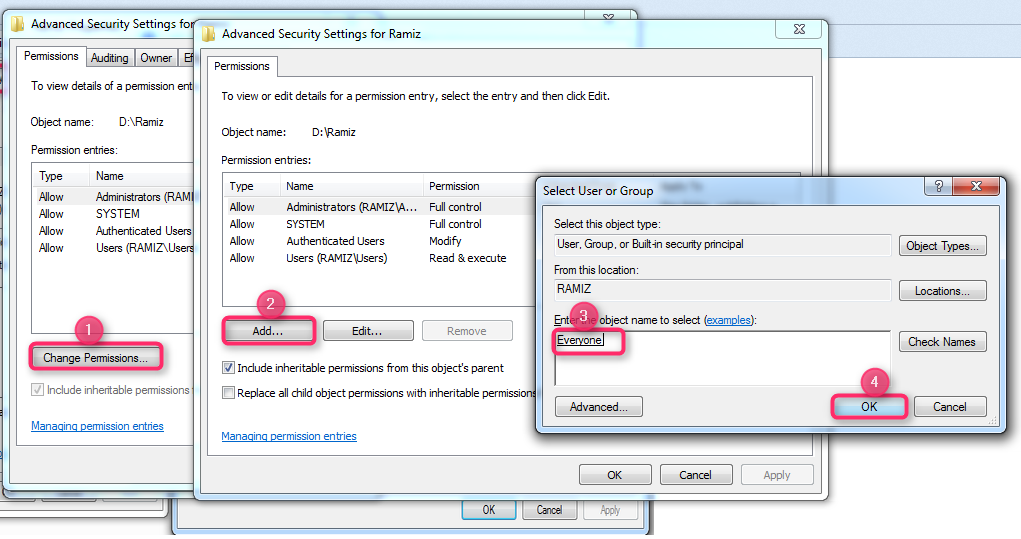The image size is (1021, 539).
Task: Click into the object name field containing Everyone
Action: 722,358
